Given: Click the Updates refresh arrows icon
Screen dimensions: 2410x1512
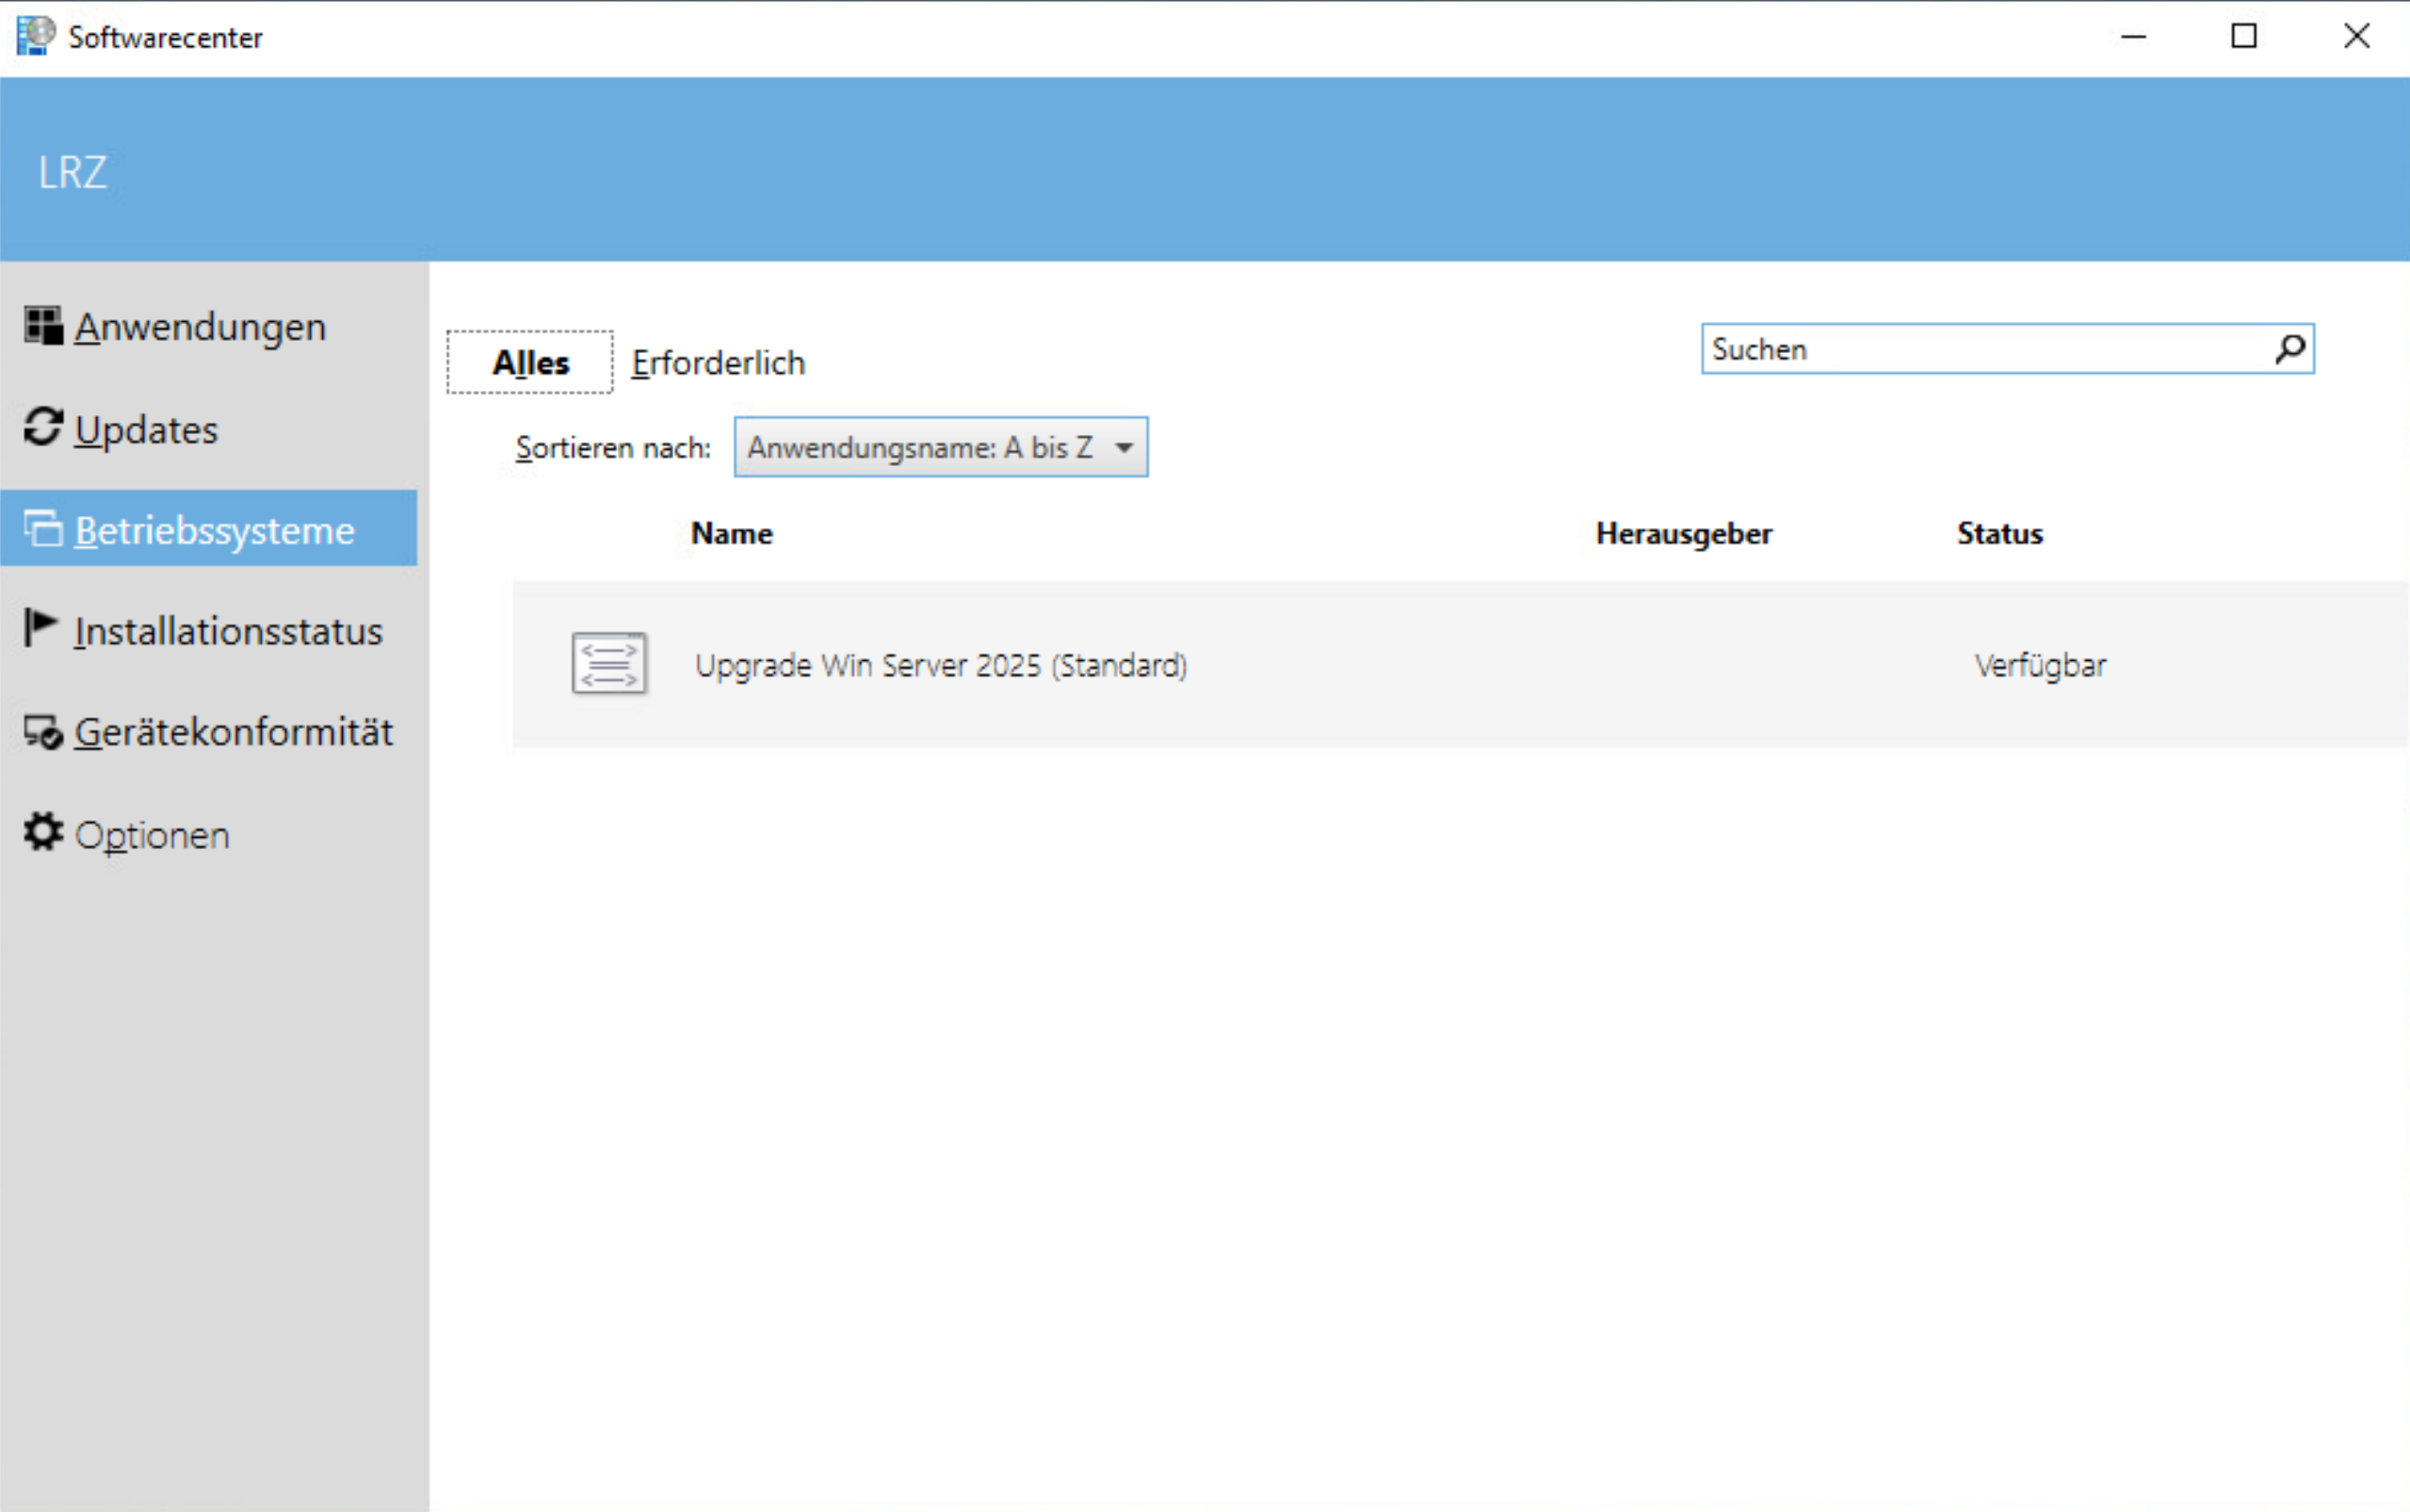Looking at the screenshot, I should [43, 427].
